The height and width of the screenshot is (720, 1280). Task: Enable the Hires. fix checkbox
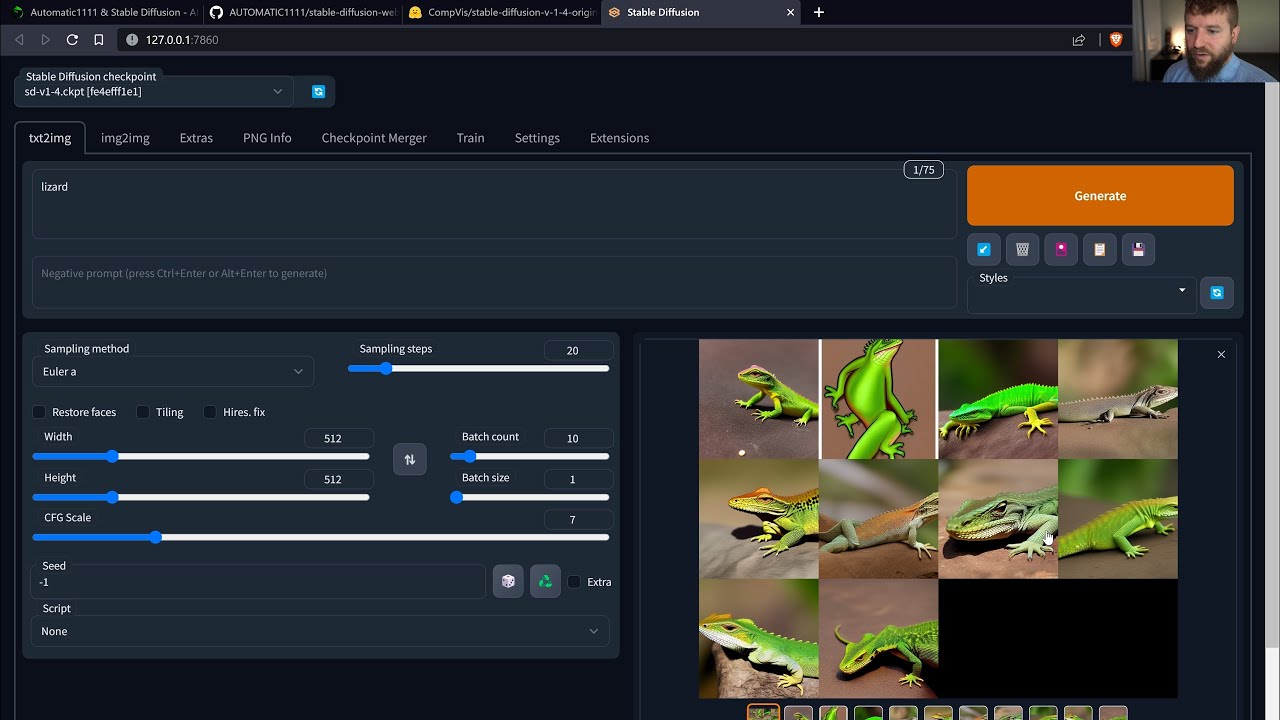(210, 412)
